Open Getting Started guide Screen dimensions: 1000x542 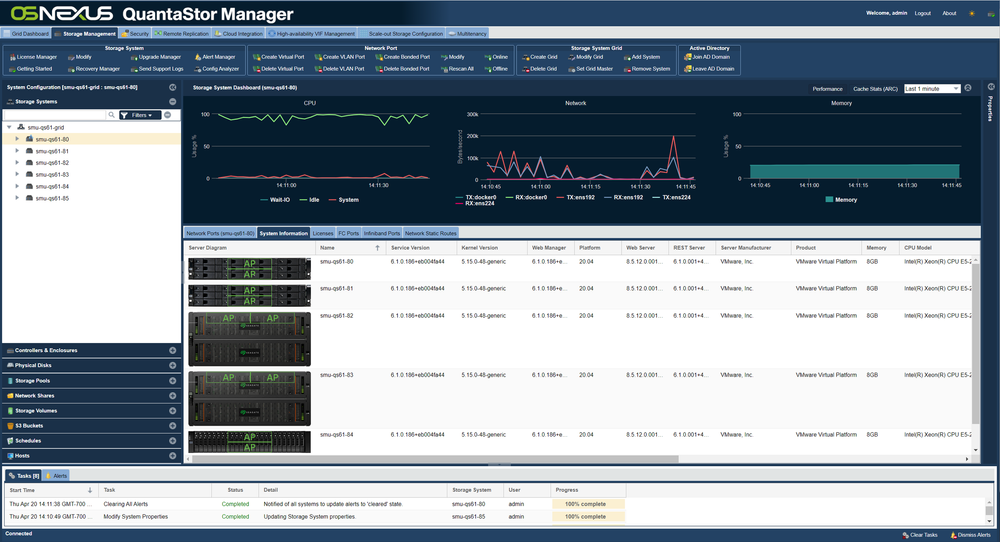[x=31, y=69]
